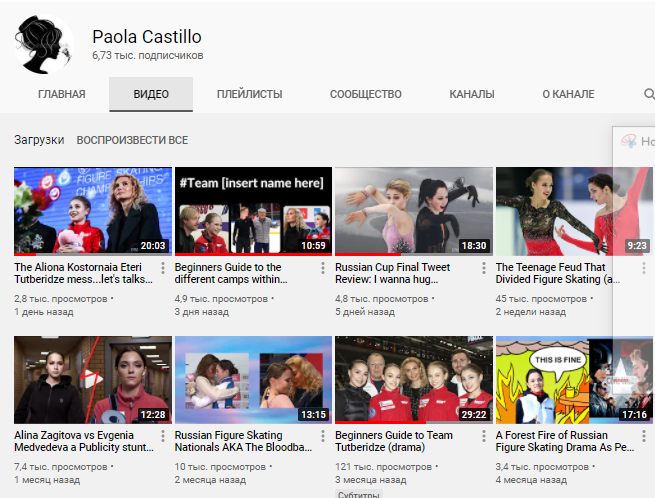Viewport: 655px width, 498px height.
Task: Open title 'The Aliona Kostornaia Eteri Tutberidze mess'
Action: coord(83,273)
